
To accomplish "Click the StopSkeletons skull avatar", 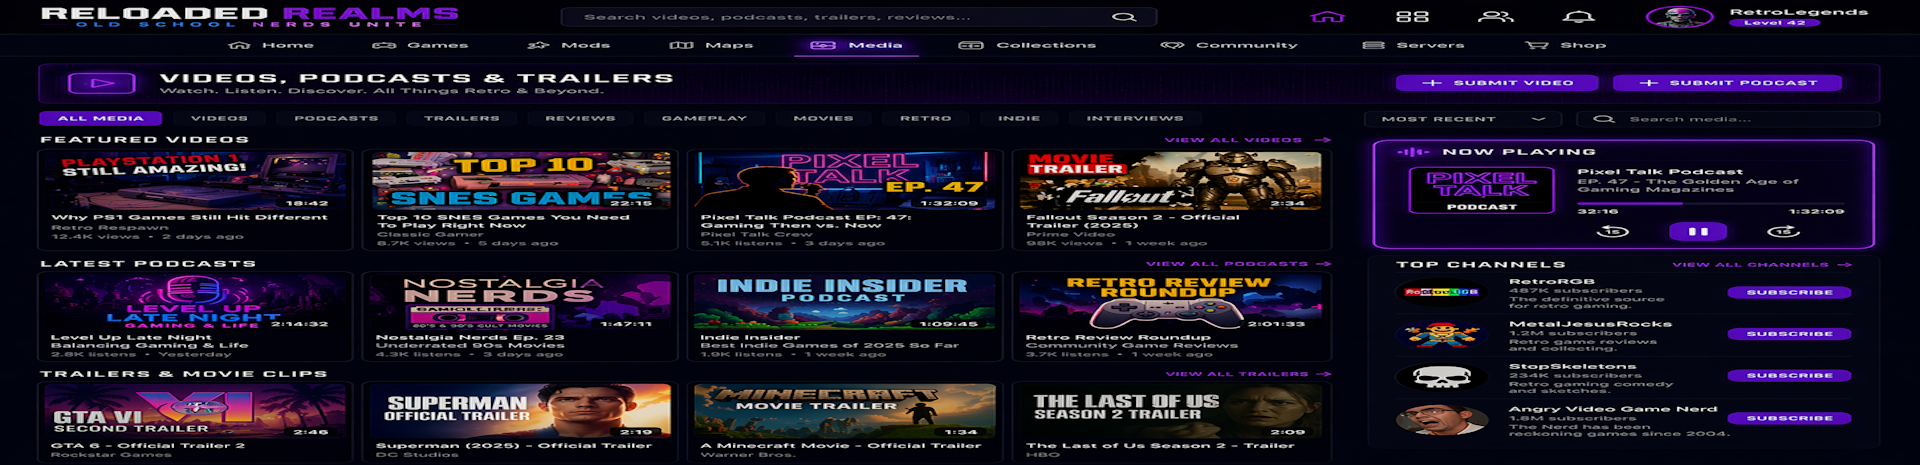I will (1441, 377).
